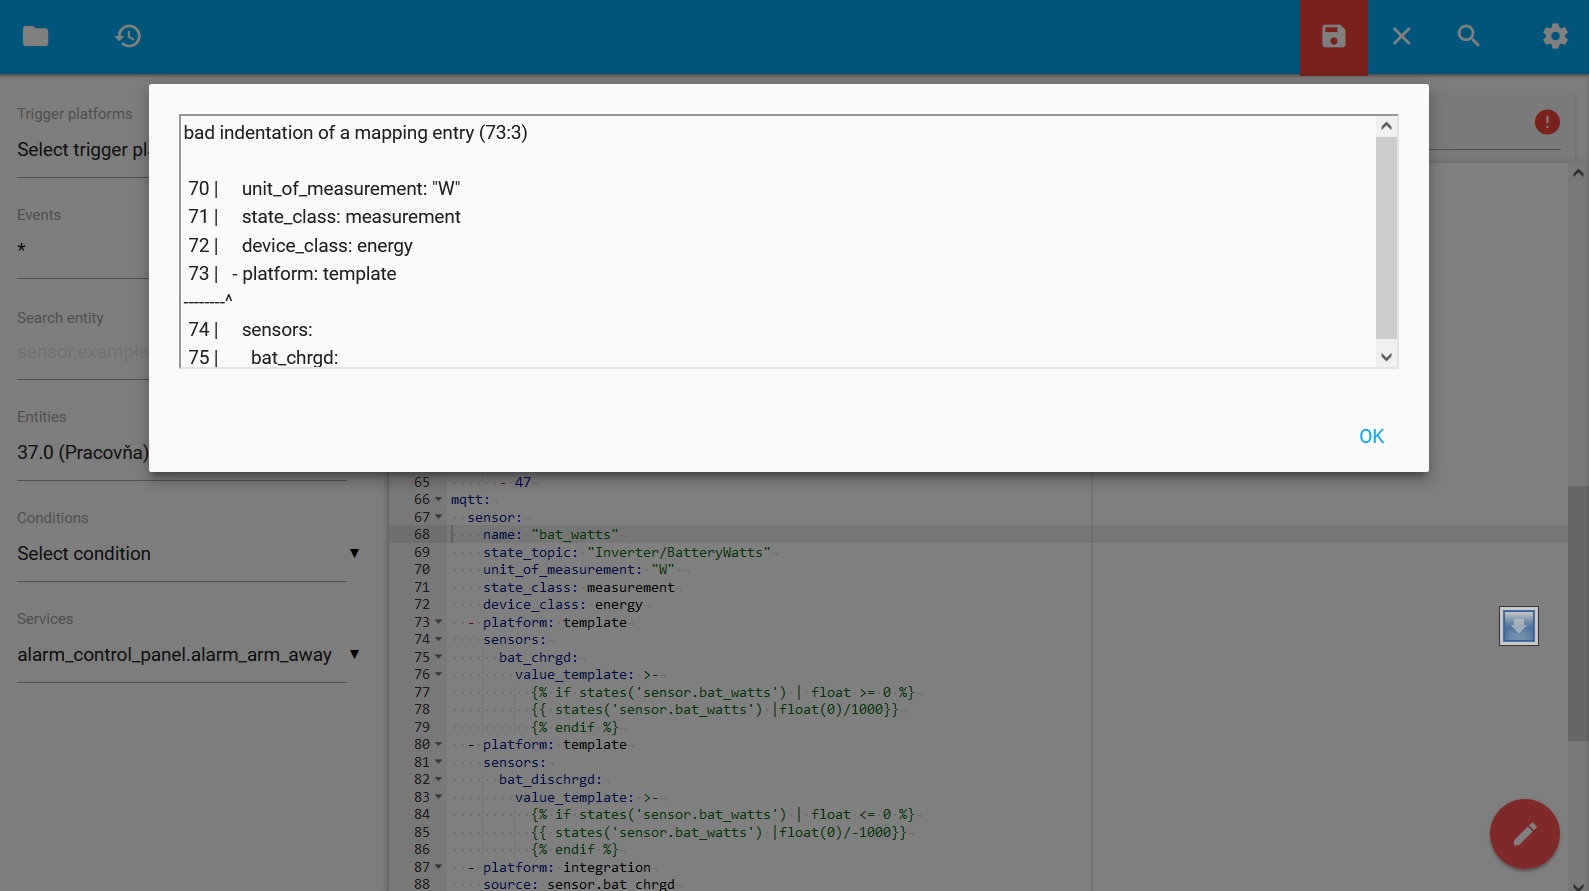Screen dimensions: 1589x891
Task: Collapse the bat_chrgd block at line 75
Action: tap(439, 657)
